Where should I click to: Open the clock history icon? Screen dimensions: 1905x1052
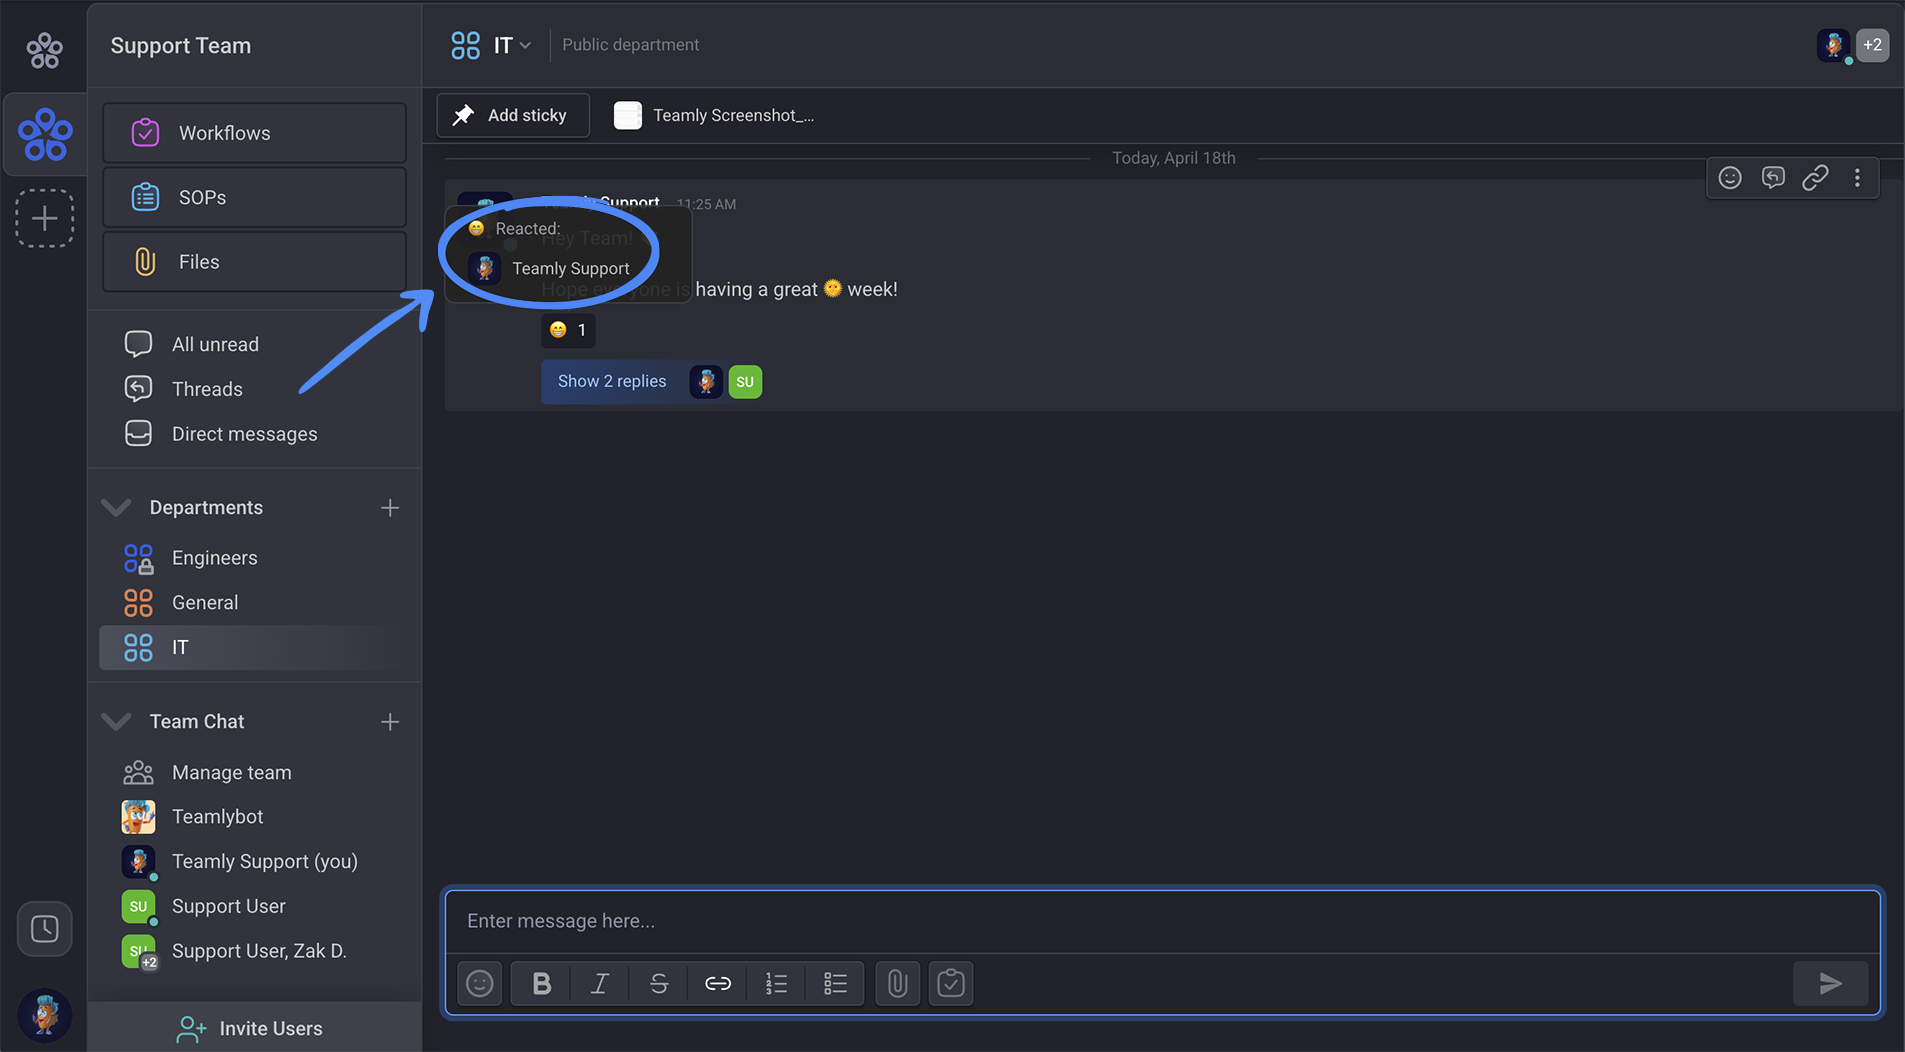click(44, 929)
